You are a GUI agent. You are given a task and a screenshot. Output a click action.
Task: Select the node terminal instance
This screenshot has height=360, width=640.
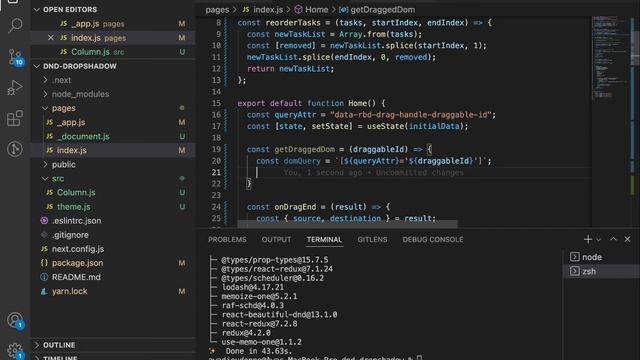(x=601, y=257)
